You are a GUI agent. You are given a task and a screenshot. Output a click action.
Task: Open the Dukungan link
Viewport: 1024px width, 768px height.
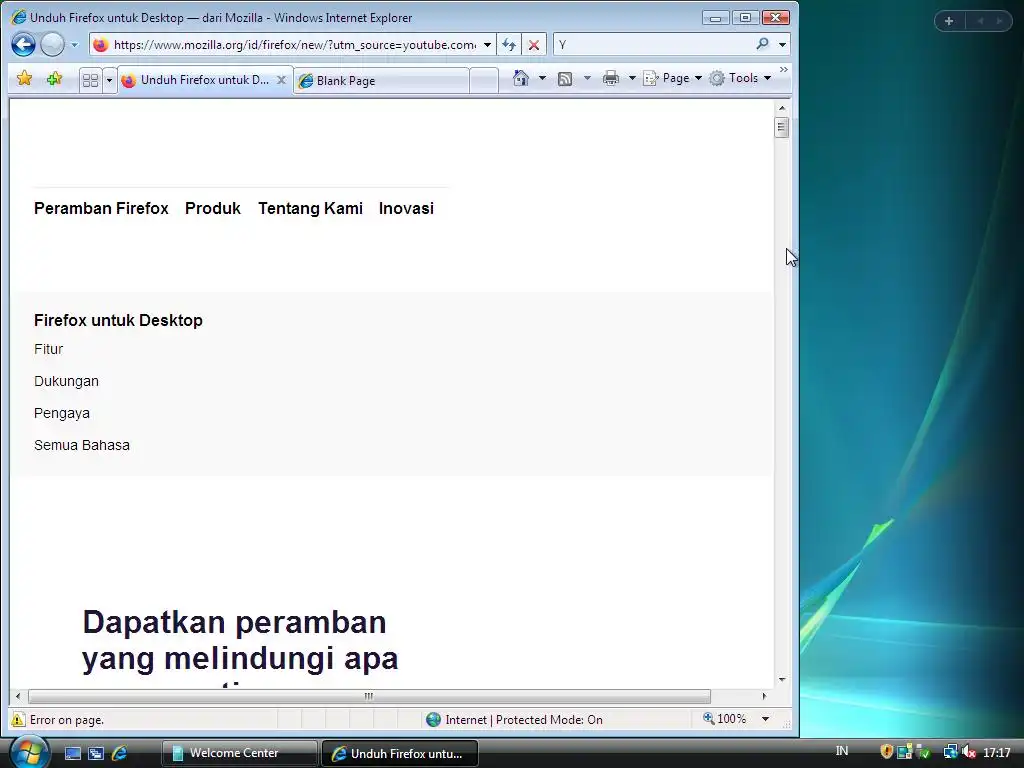point(67,381)
